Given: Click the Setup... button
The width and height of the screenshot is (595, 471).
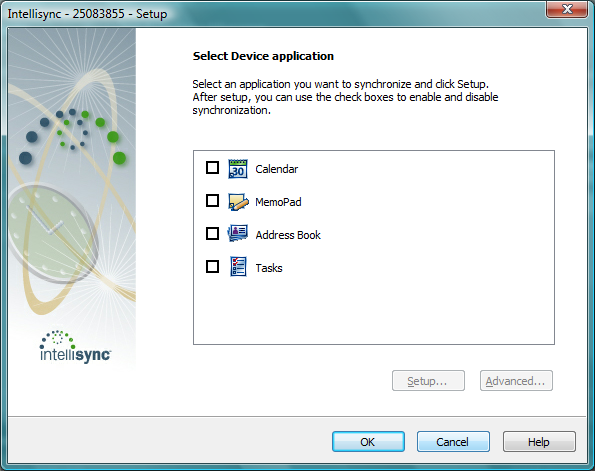Looking at the screenshot, I should (428, 381).
